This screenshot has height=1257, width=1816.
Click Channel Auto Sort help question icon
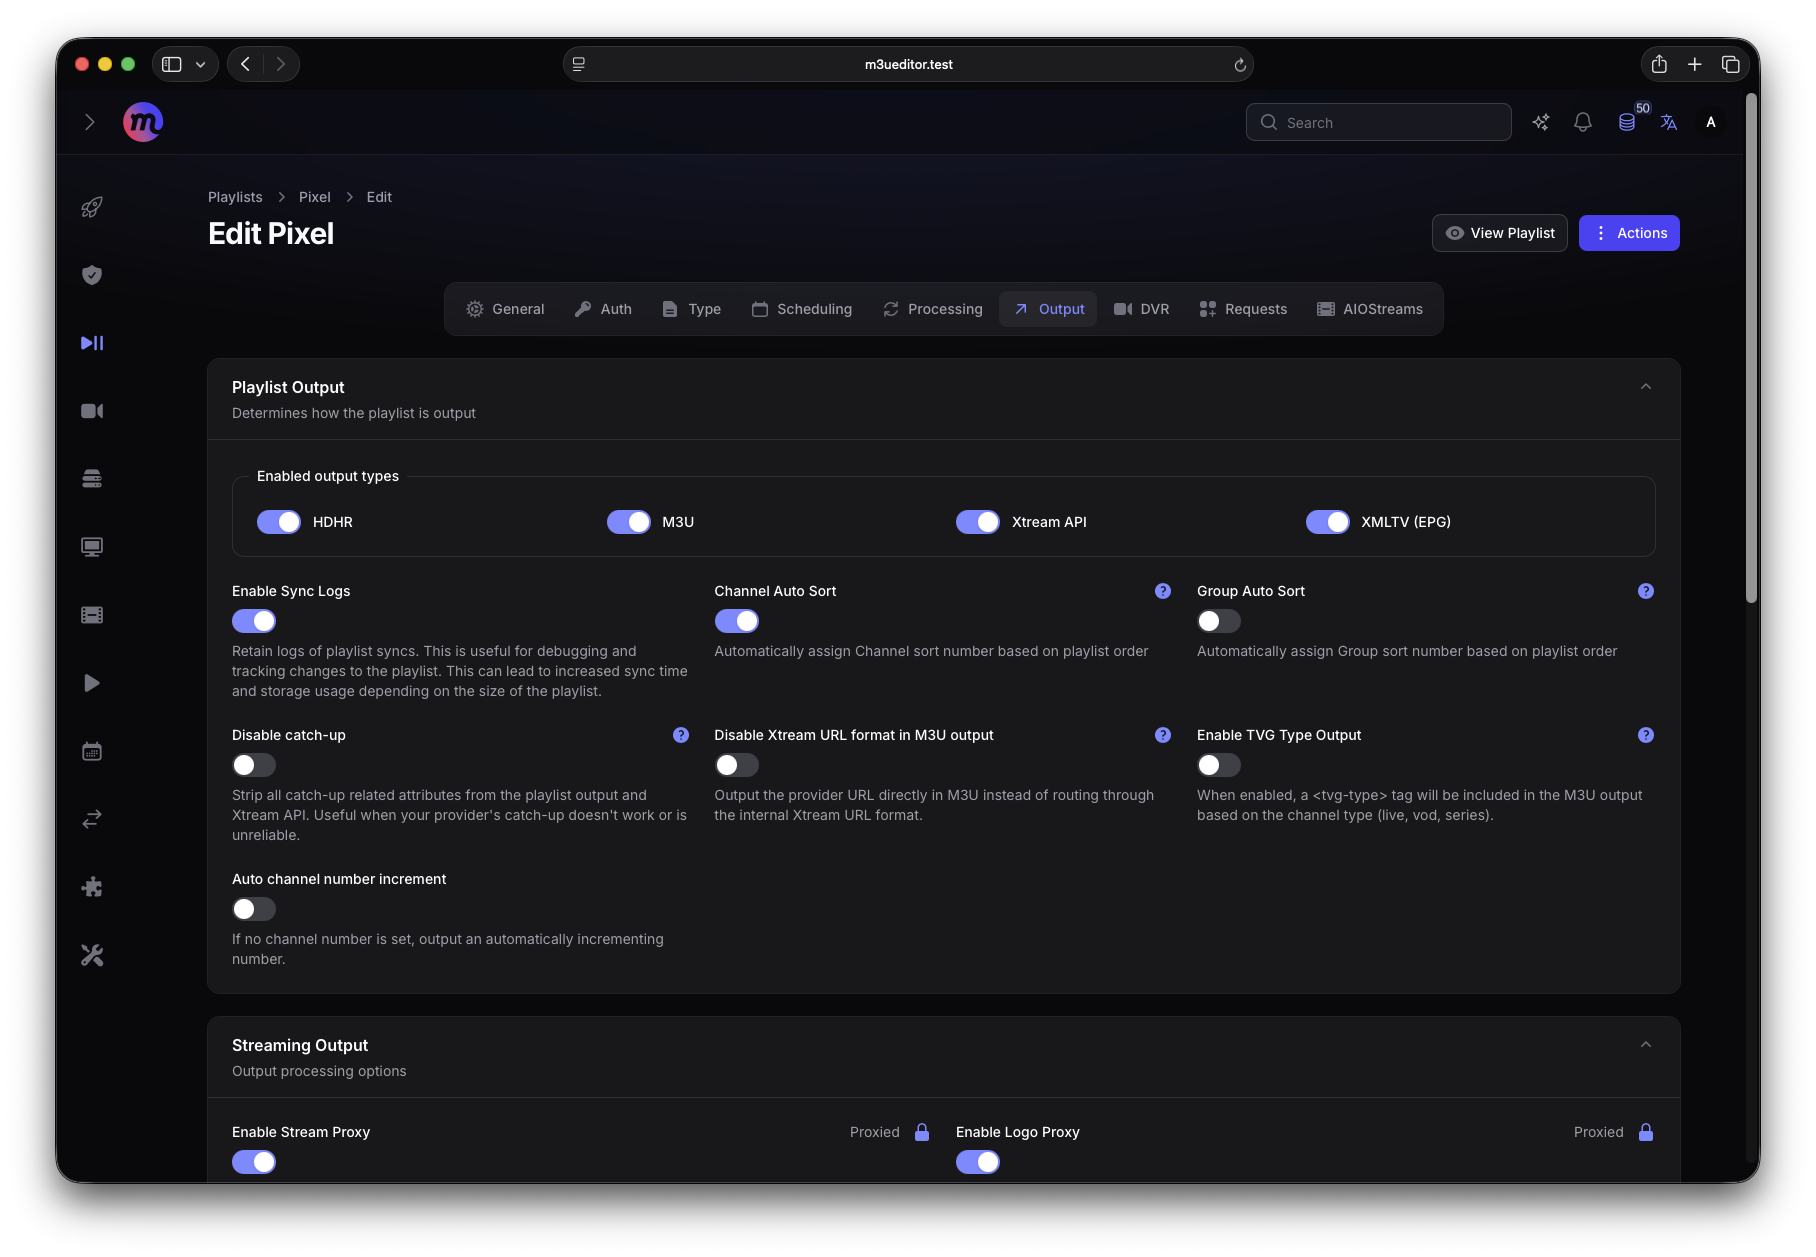(1163, 591)
